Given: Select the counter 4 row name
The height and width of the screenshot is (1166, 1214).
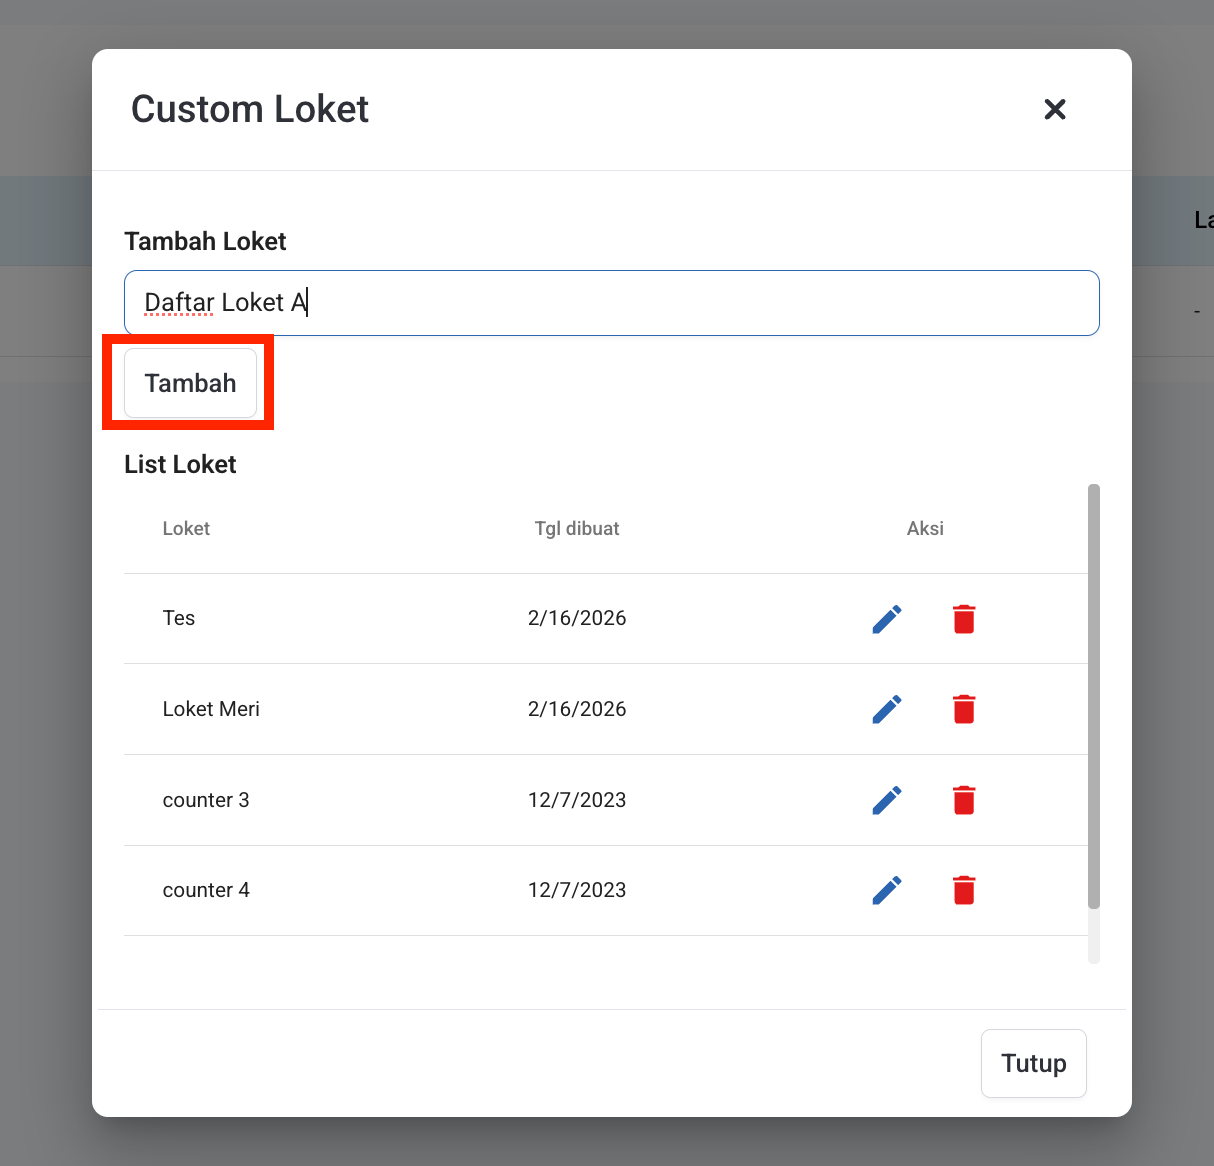Looking at the screenshot, I should coord(206,890).
